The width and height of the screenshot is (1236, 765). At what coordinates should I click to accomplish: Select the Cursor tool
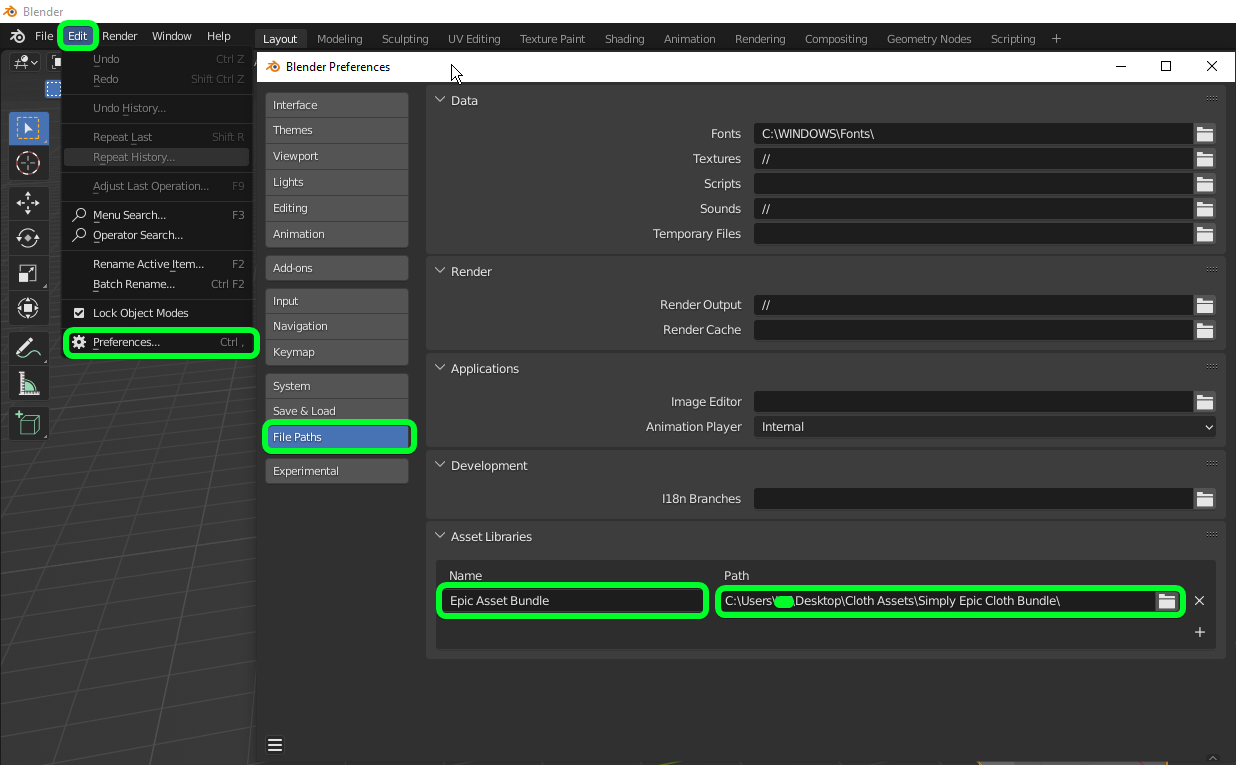click(x=28, y=163)
